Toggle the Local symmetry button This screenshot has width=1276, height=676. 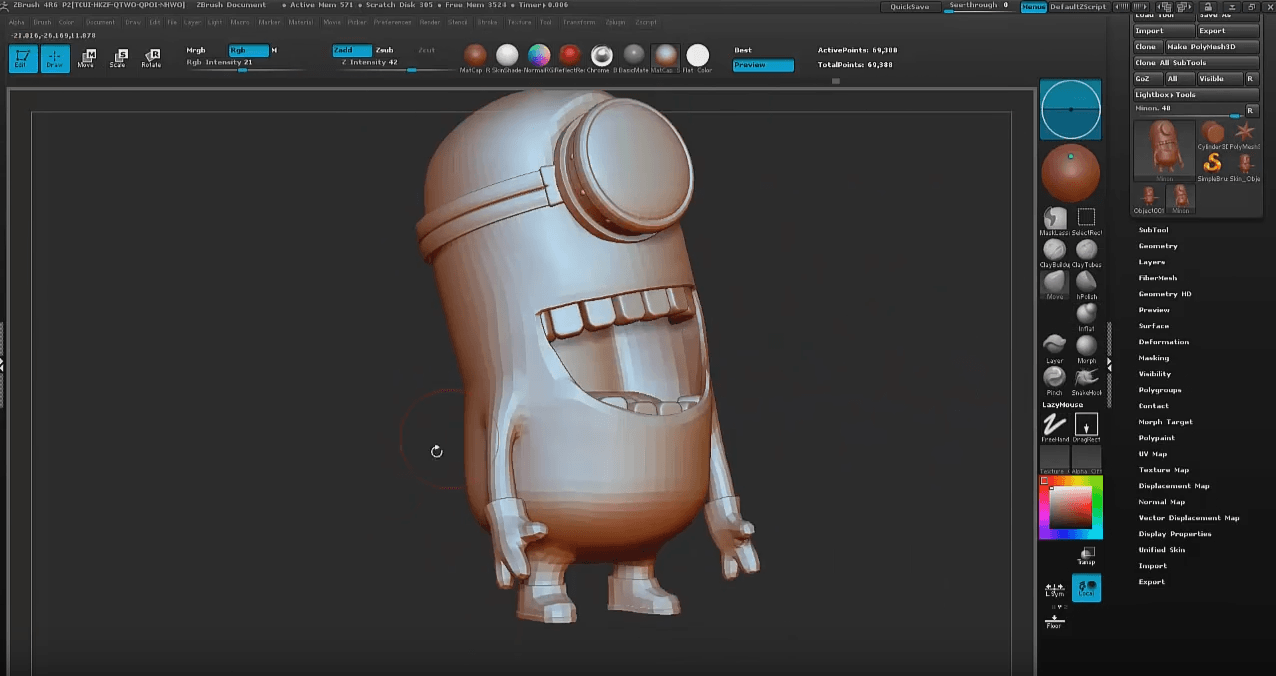tap(1086, 588)
